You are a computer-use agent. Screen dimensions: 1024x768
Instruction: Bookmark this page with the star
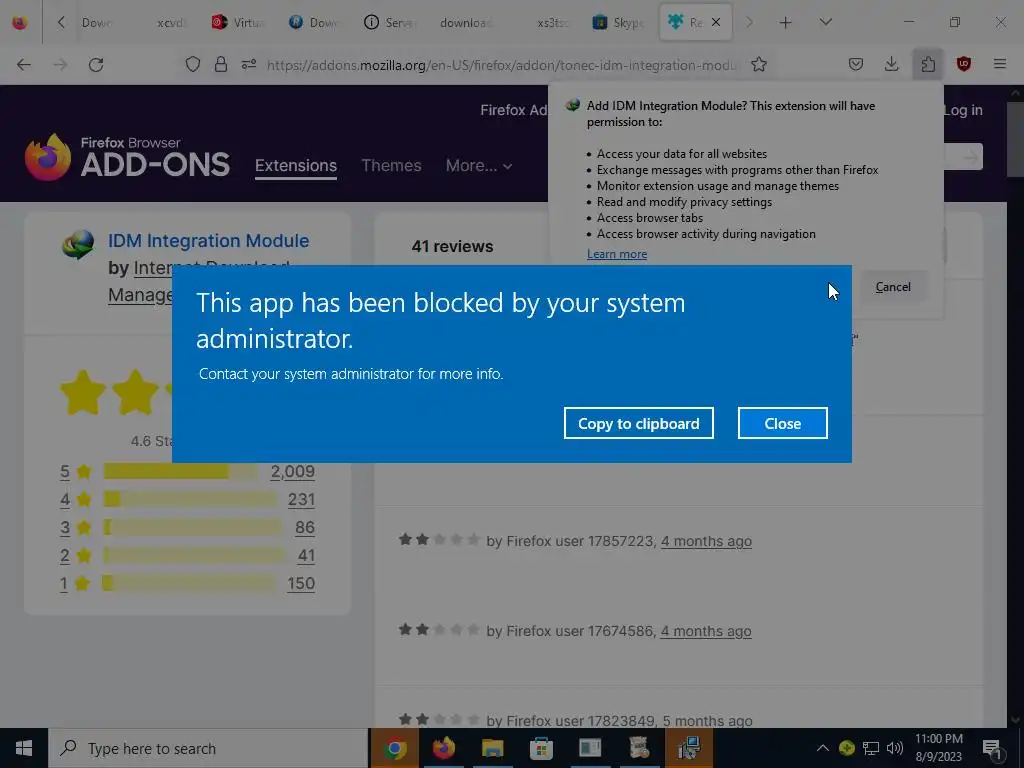tap(758, 65)
